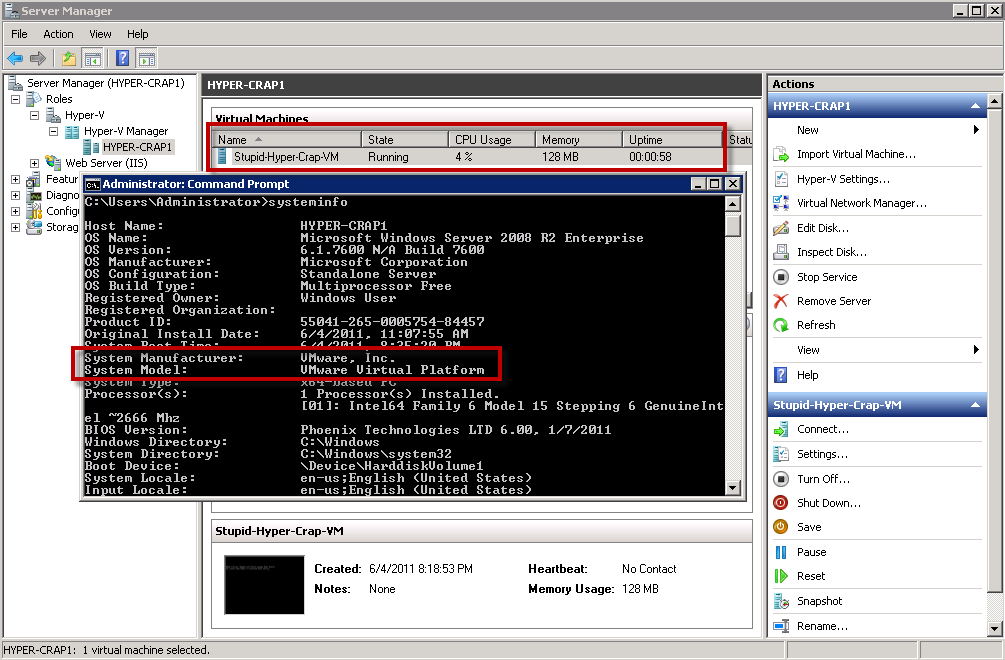The width and height of the screenshot is (1005, 660).
Task: Click the Virtual Network Manager icon
Action: pyautogui.click(x=781, y=203)
